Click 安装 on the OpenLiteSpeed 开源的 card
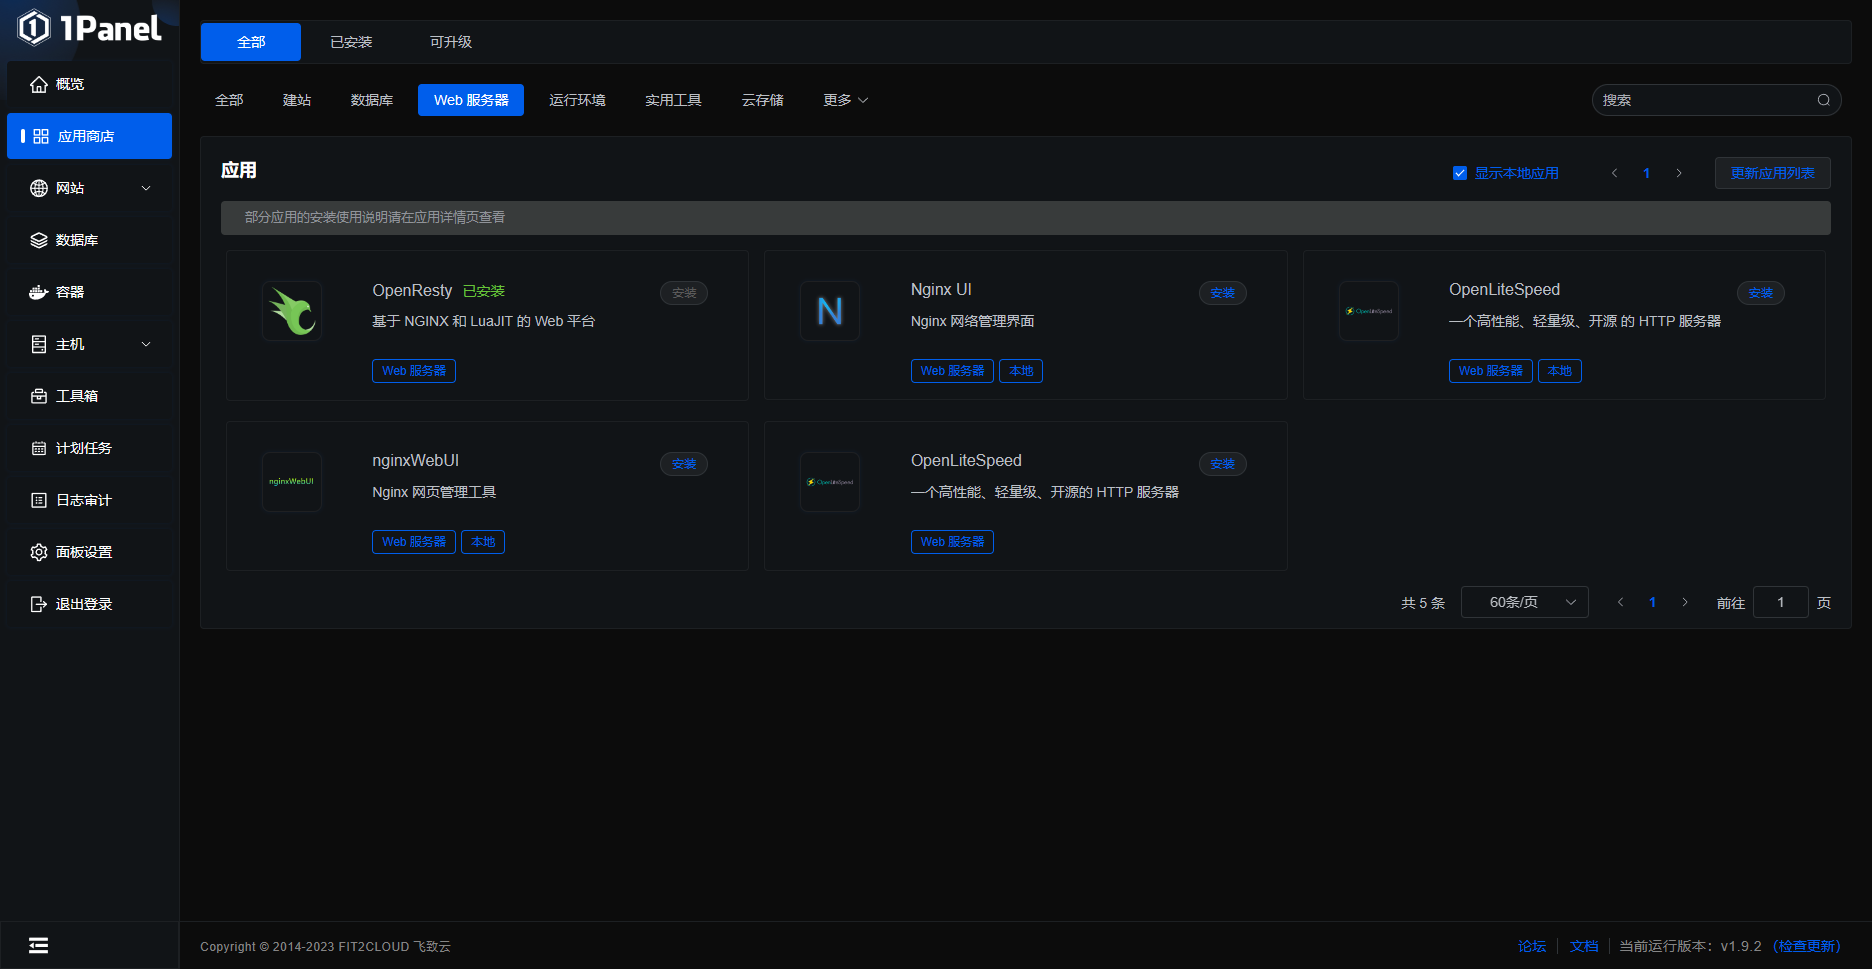This screenshot has width=1872, height=969. 1222,464
